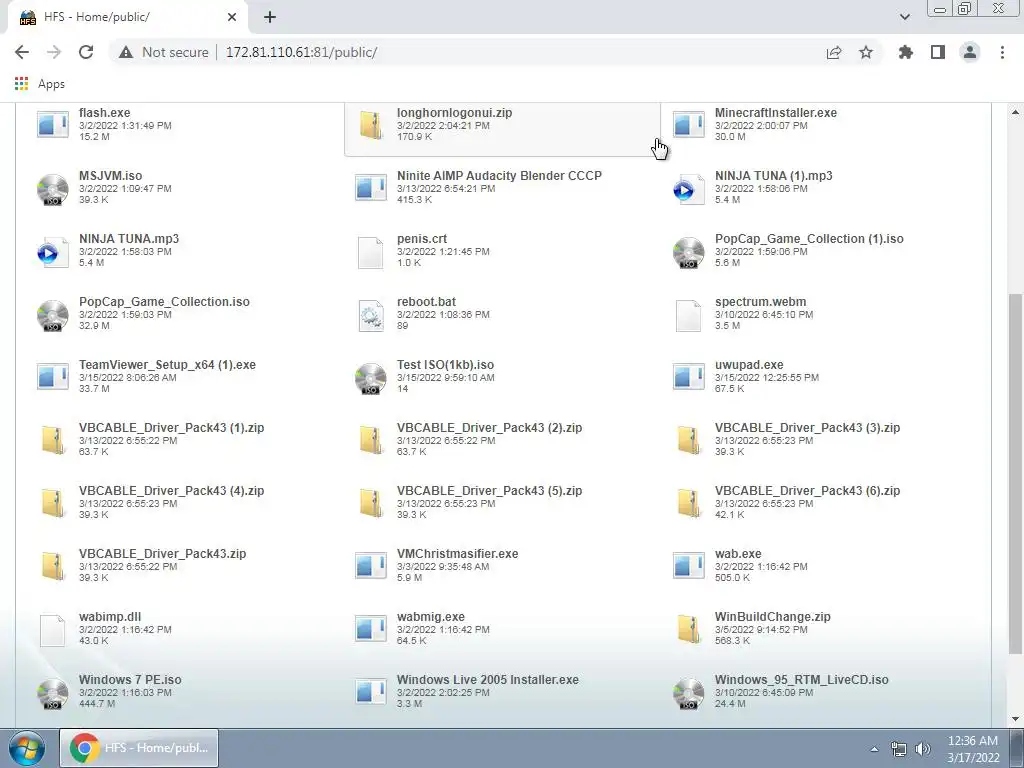Open the Chrome extensions puzzle icon
Viewport: 1024px width, 768px height.
pos(905,52)
